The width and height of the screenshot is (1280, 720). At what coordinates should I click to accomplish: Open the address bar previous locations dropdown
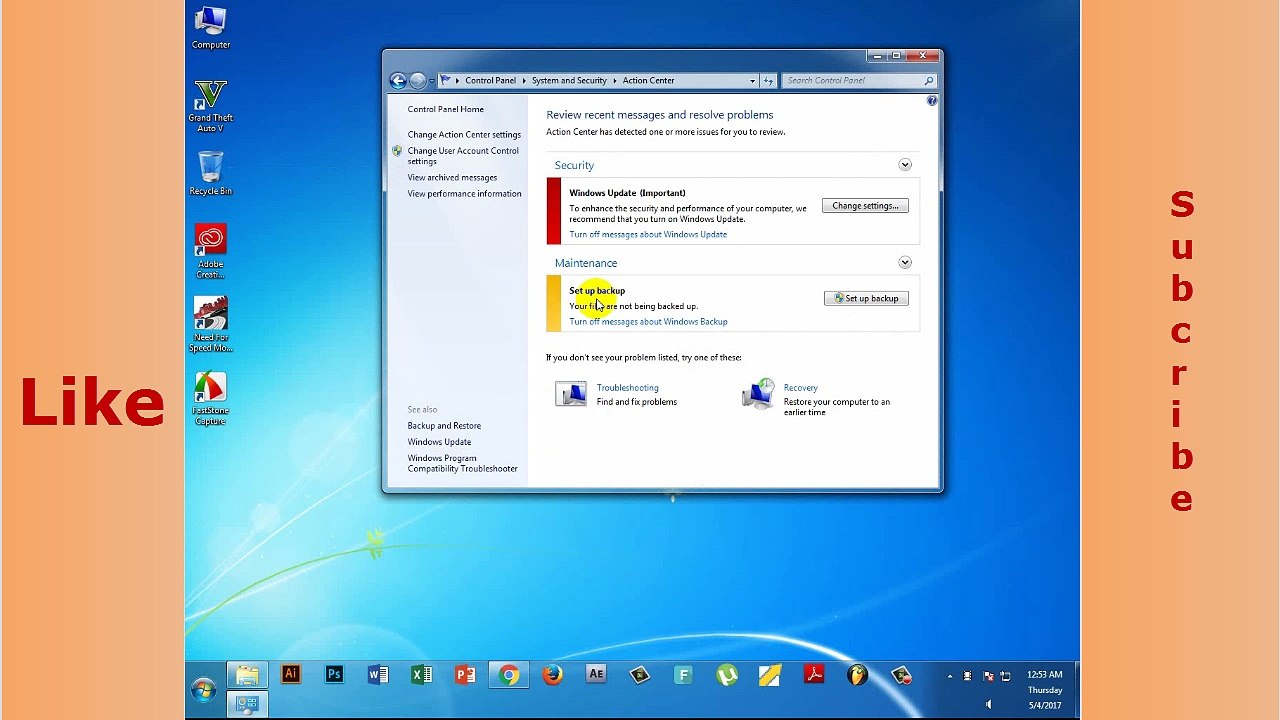tap(752, 81)
